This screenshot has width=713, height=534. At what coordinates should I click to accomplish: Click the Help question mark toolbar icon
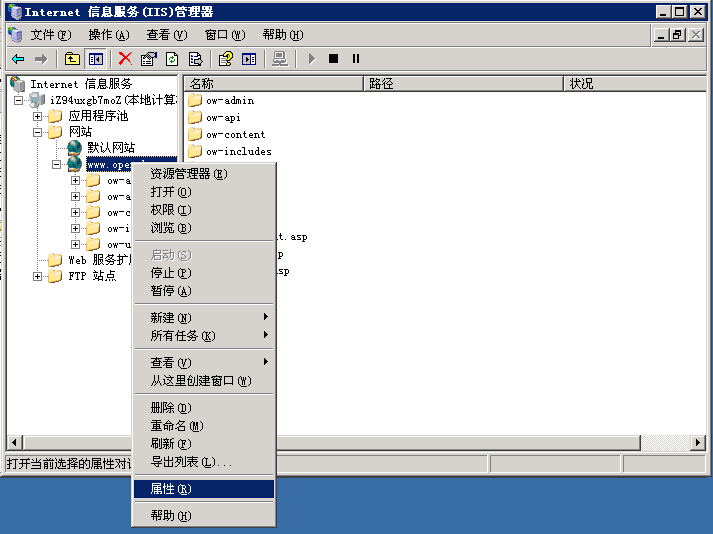click(x=226, y=59)
